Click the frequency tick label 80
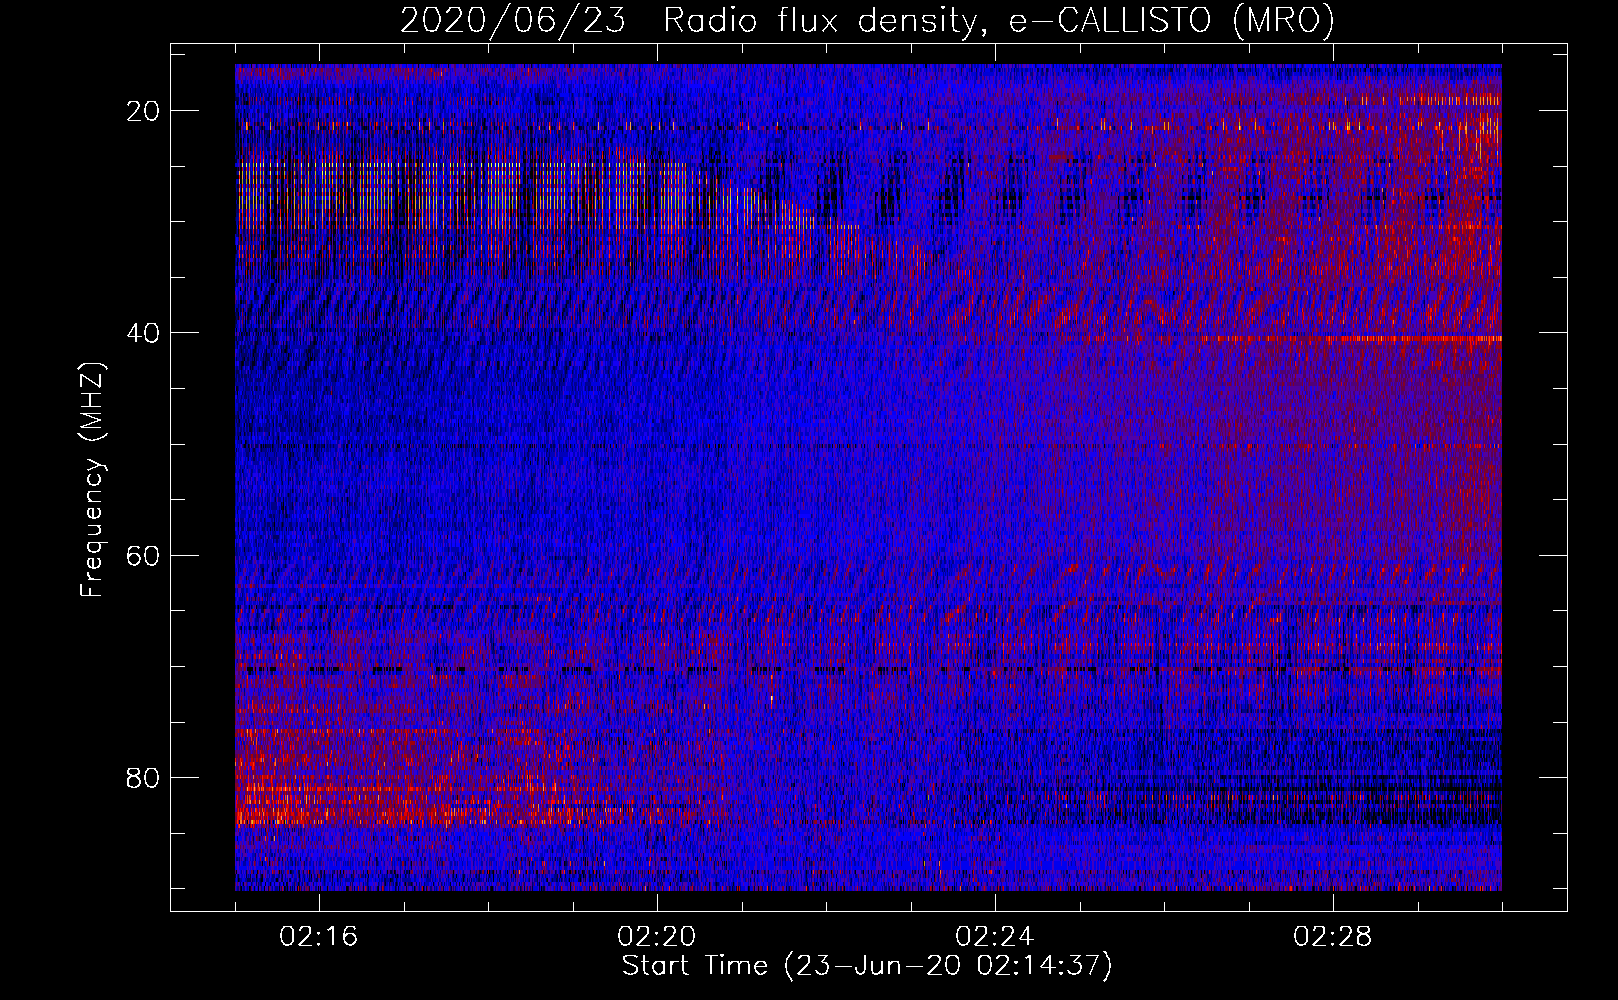The height and width of the screenshot is (1000, 1618). pos(144,777)
